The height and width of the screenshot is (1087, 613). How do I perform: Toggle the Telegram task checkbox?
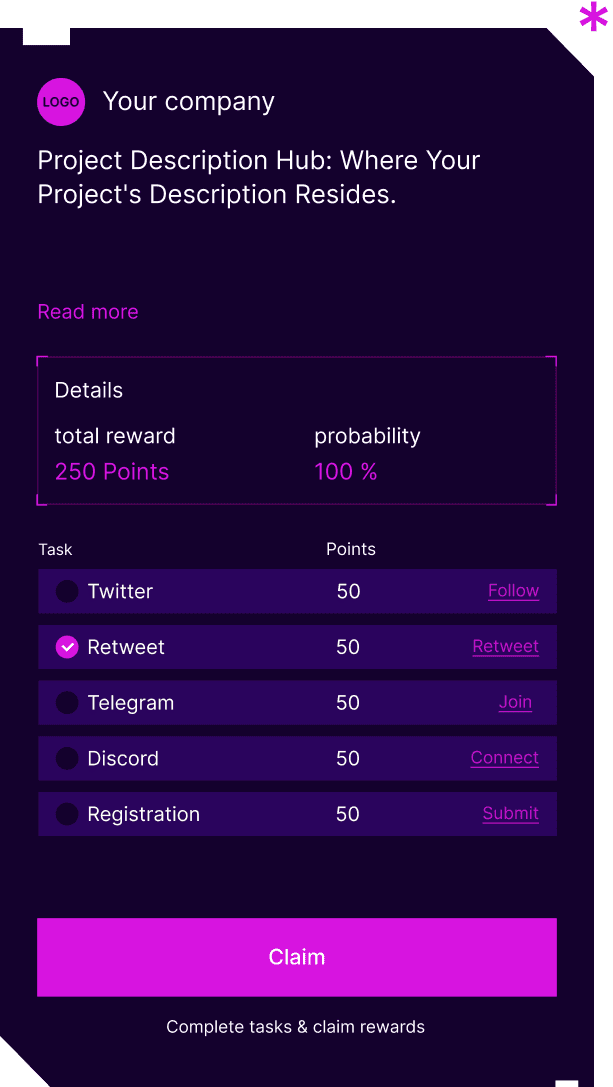(67, 703)
